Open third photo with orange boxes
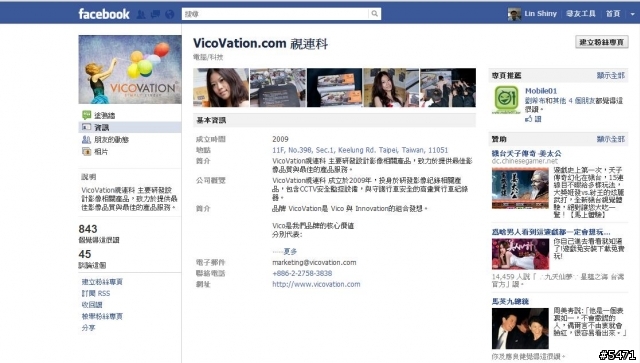The image size is (640, 363). pos(334,87)
